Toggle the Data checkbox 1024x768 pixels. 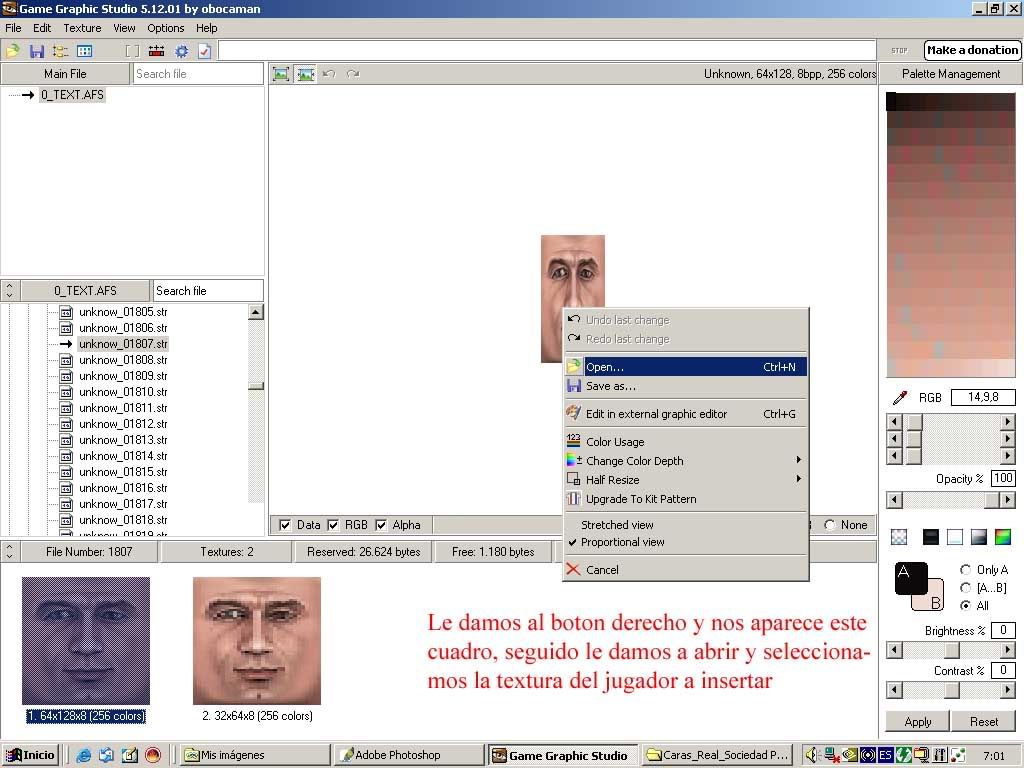[x=285, y=525]
